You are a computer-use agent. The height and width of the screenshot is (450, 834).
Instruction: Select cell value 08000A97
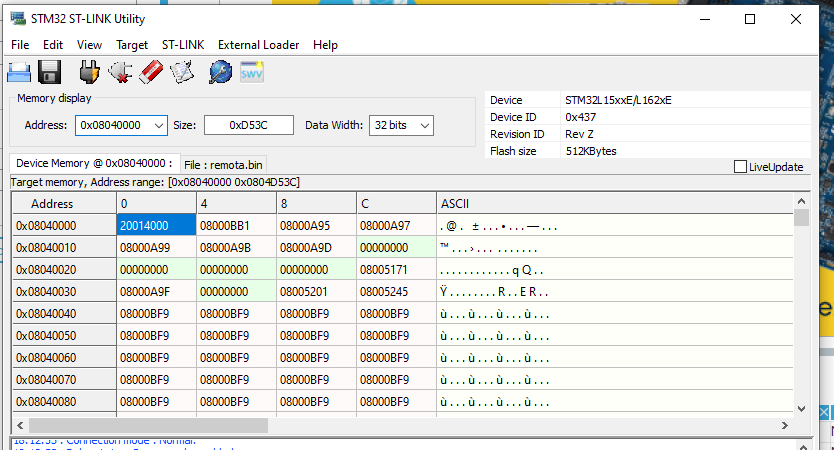tap(396, 226)
